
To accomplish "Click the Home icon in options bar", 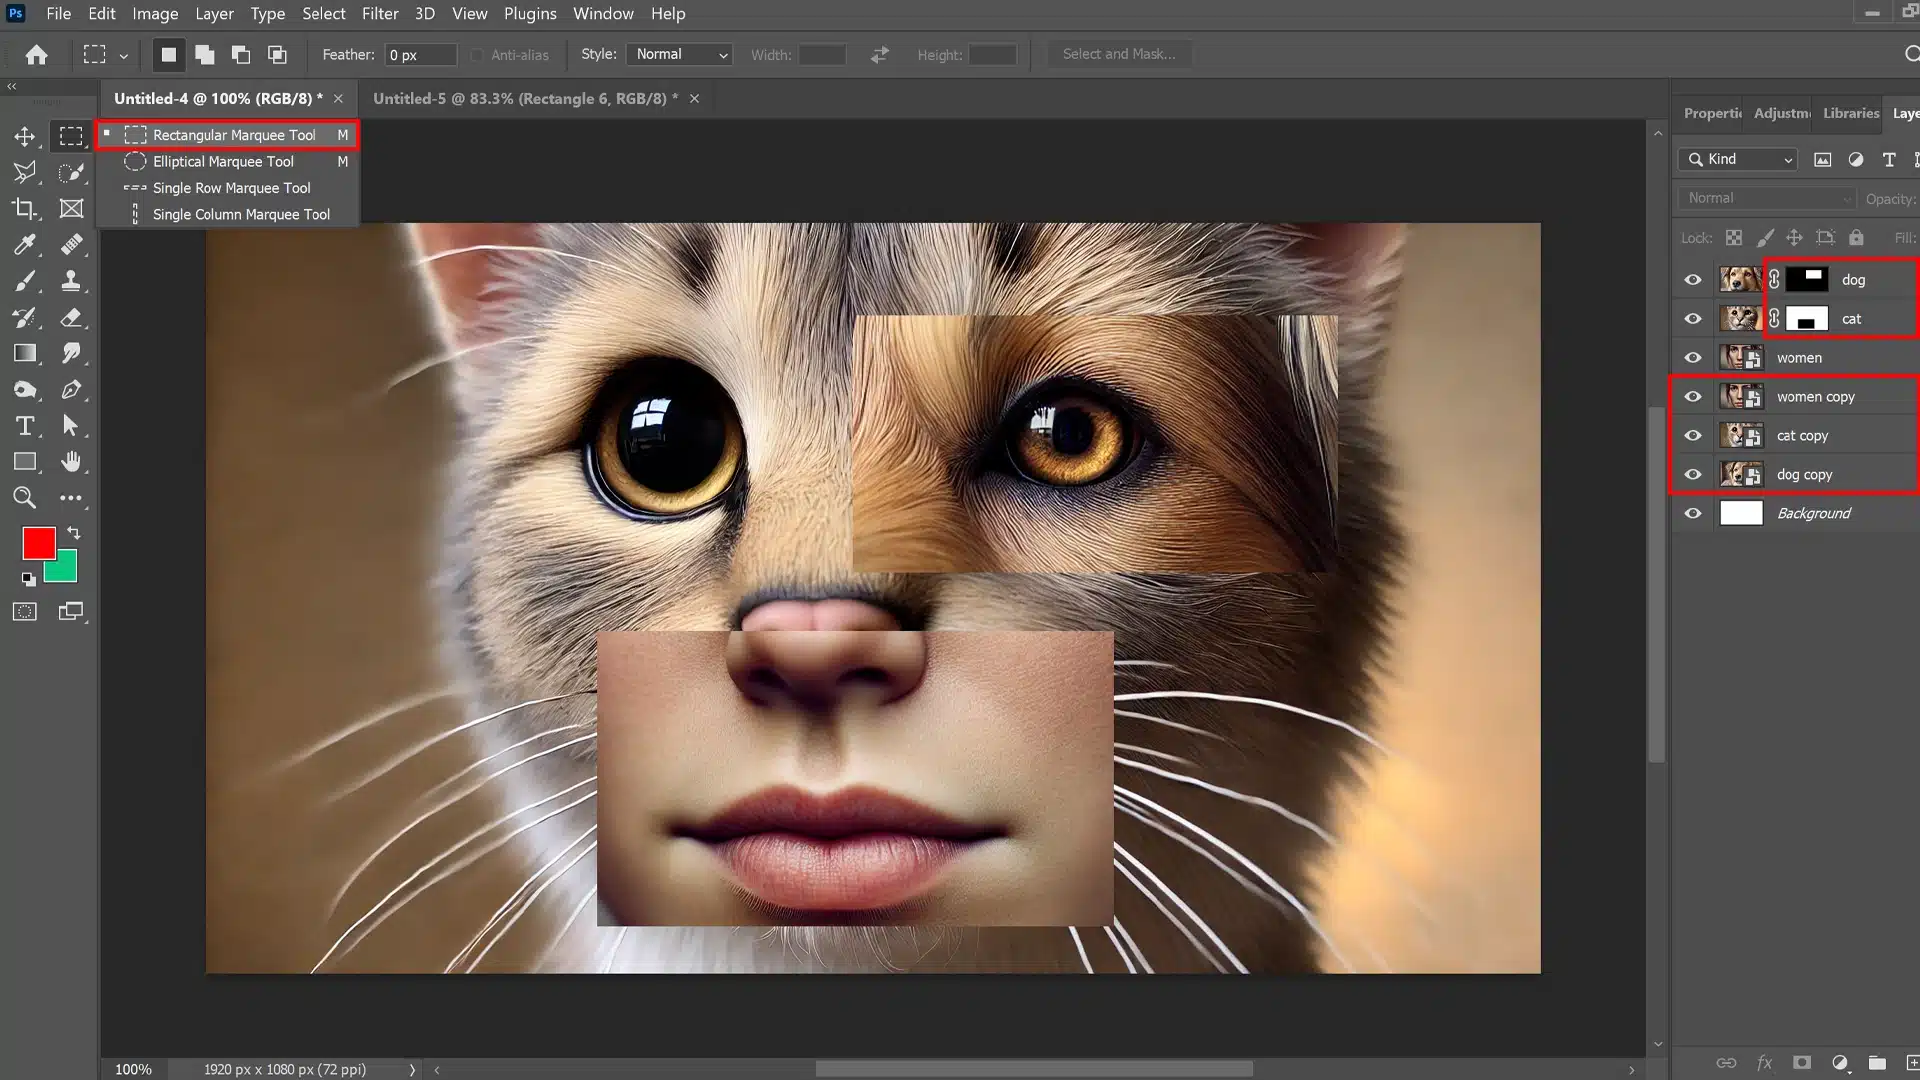I will coord(37,55).
